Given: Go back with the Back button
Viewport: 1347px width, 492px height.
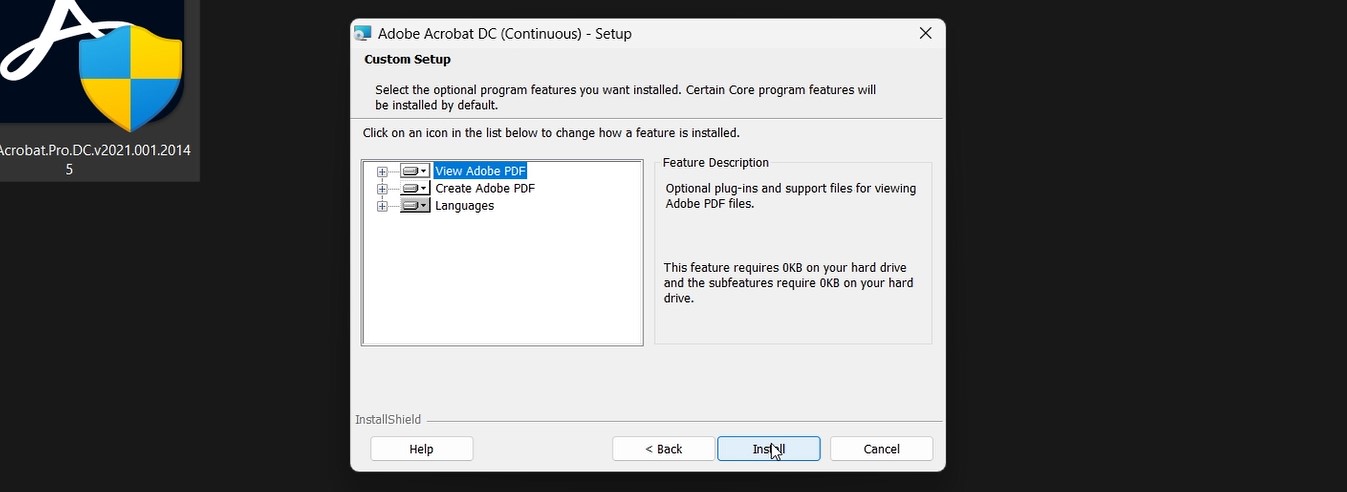Looking at the screenshot, I should [x=663, y=449].
